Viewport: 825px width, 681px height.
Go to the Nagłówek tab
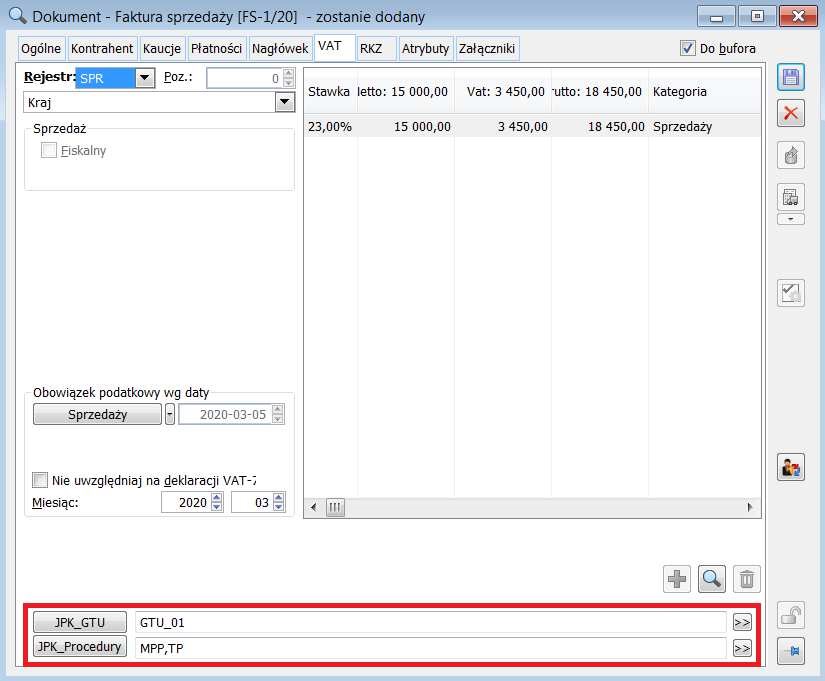pos(280,48)
